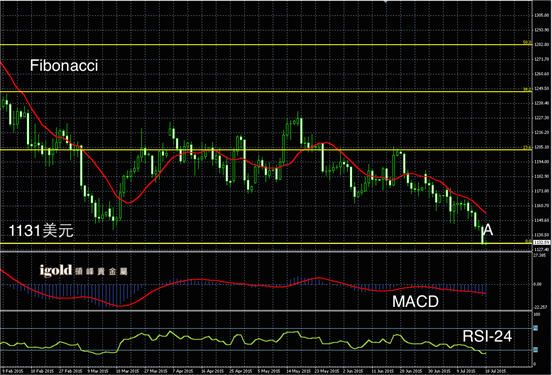Click the 1305.00 price axis label

[542, 15]
